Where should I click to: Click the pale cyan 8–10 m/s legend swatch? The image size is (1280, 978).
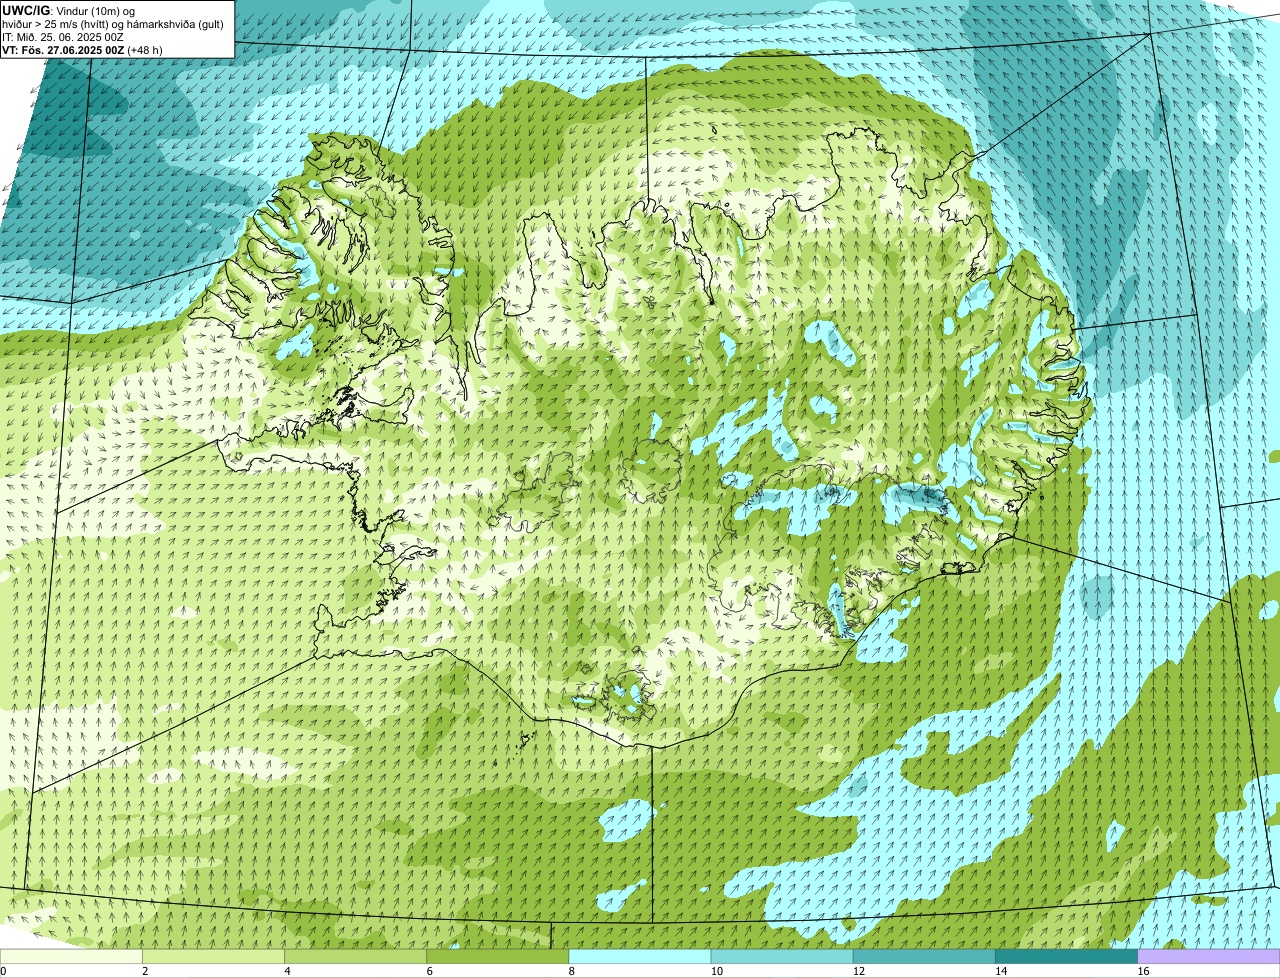click(x=640, y=957)
